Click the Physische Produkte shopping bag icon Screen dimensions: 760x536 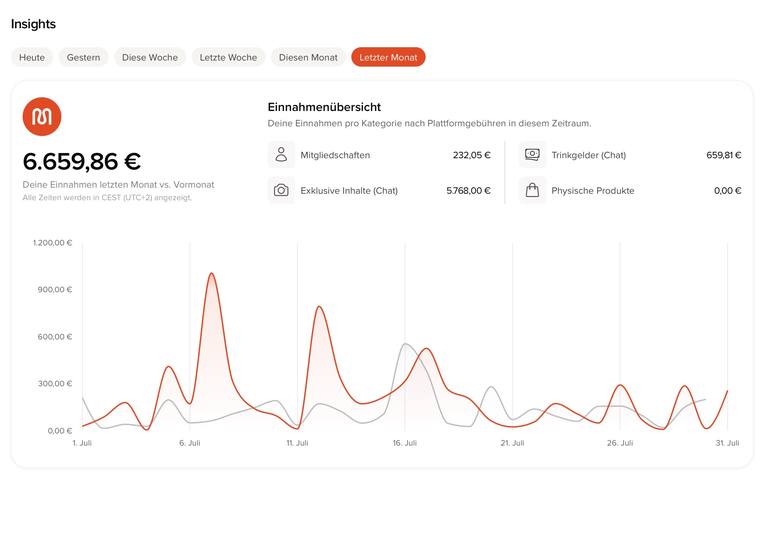[x=532, y=190]
